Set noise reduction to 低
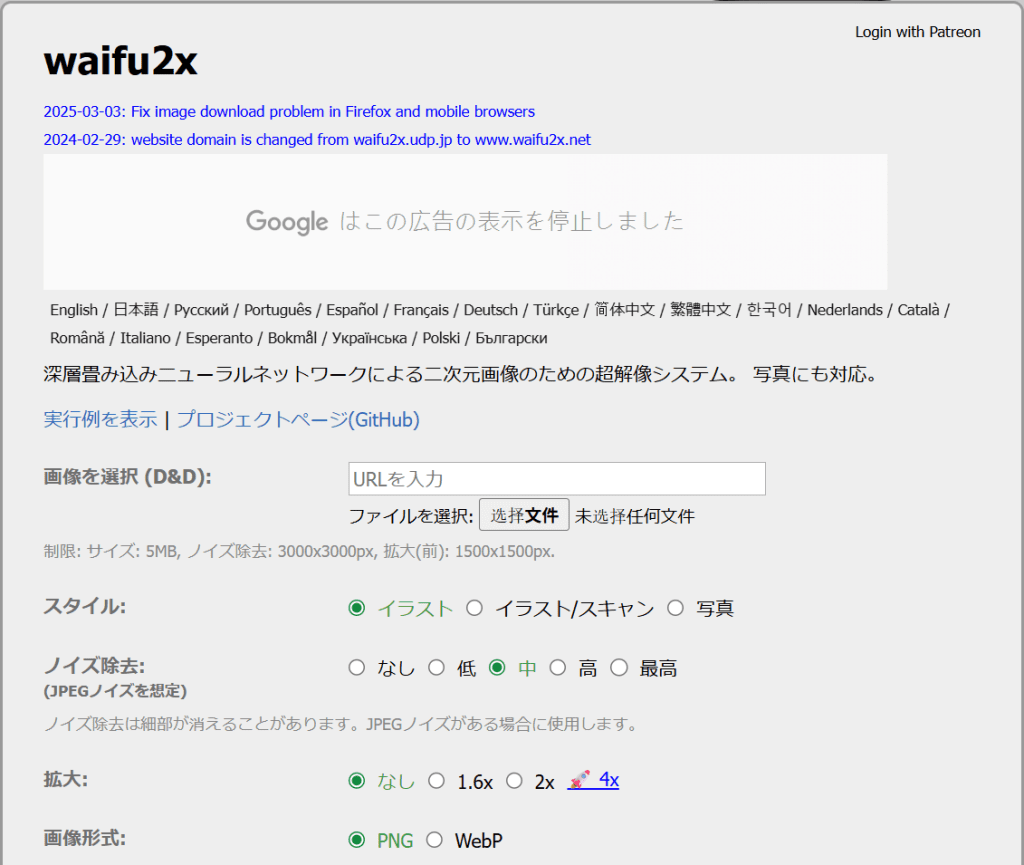 coord(436,668)
